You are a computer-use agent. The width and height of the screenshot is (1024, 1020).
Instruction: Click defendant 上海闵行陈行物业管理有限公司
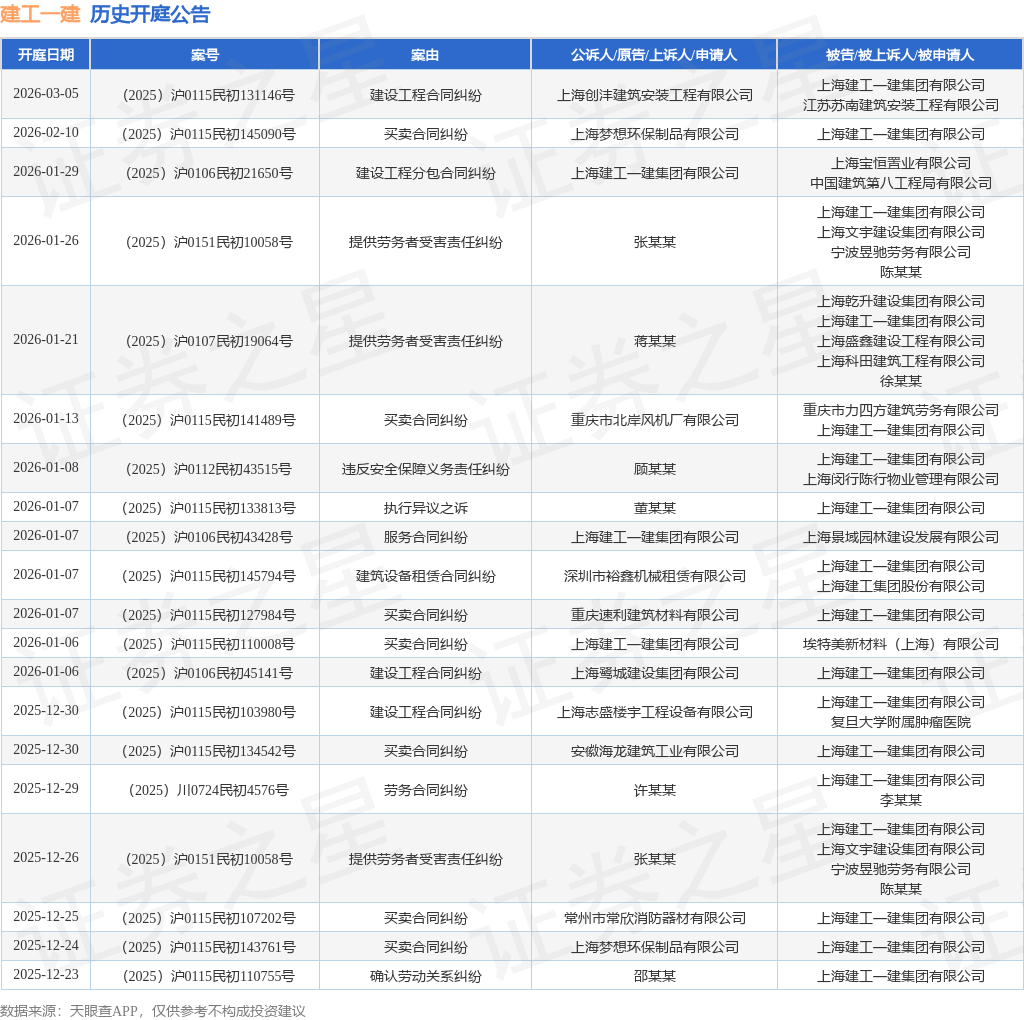pos(901,479)
